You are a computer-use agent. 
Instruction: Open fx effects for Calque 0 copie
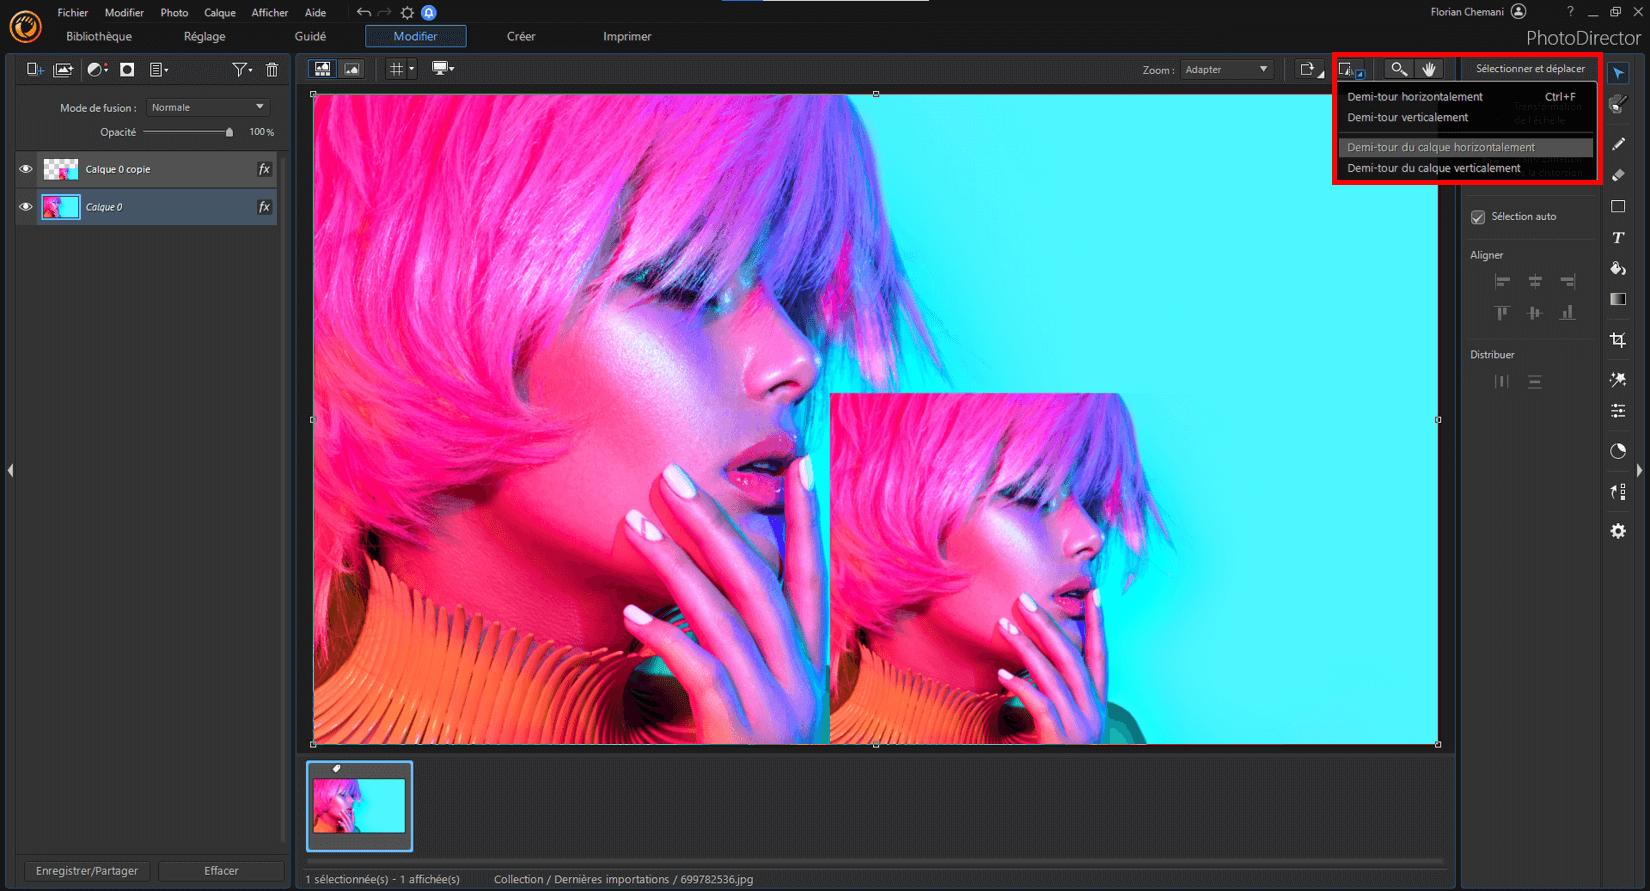coord(264,169)
